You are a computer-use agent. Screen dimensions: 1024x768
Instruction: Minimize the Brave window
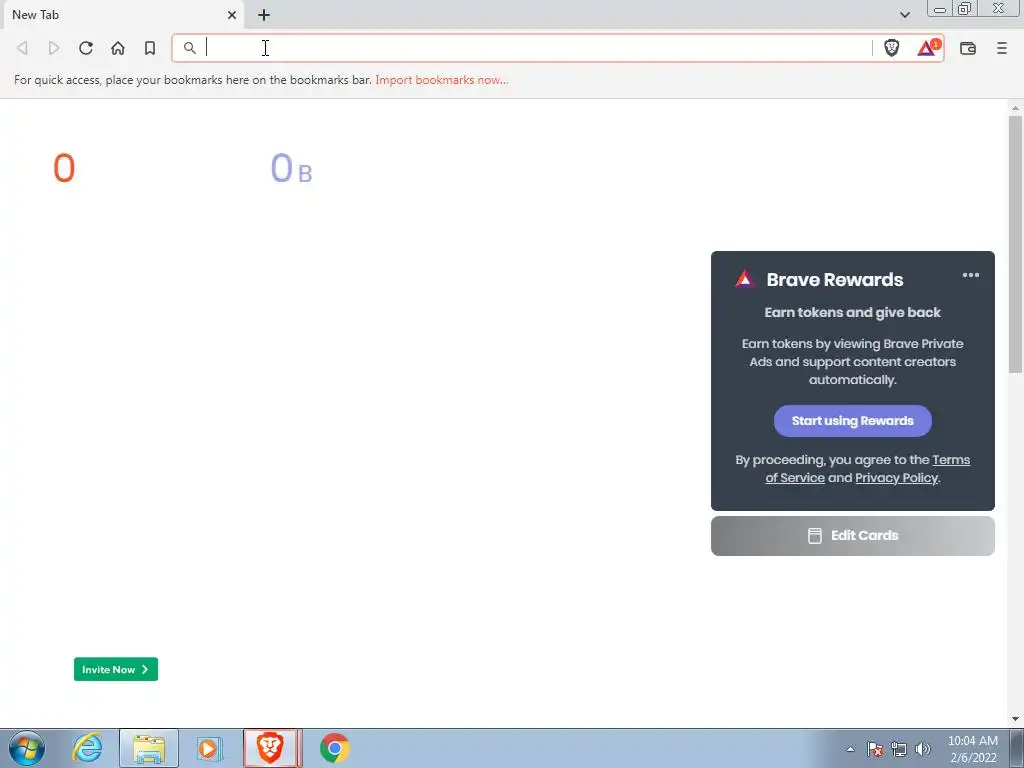[x=940, y=9]
